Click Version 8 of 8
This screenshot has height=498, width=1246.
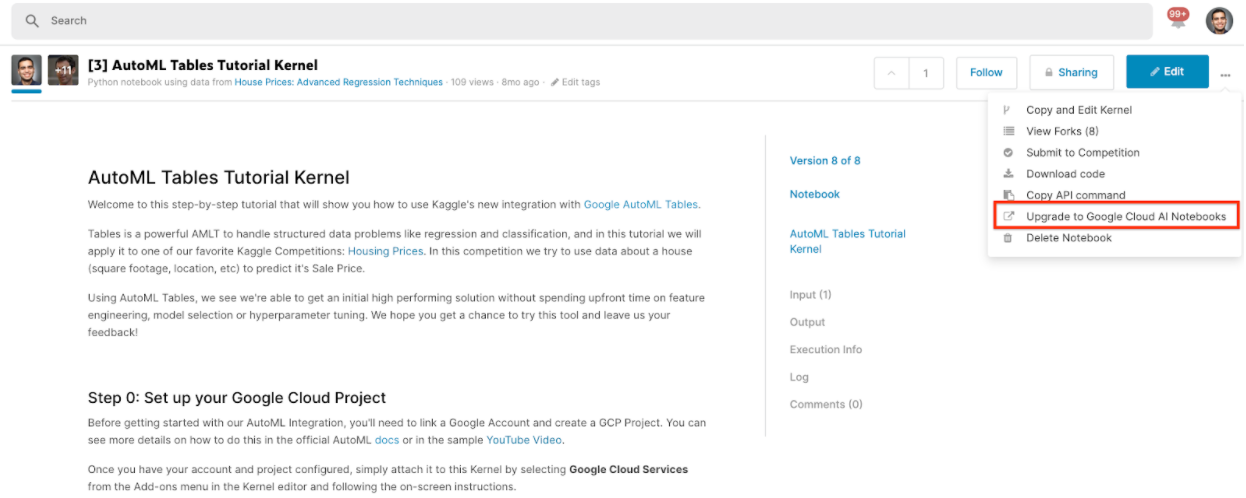(825, 160)
